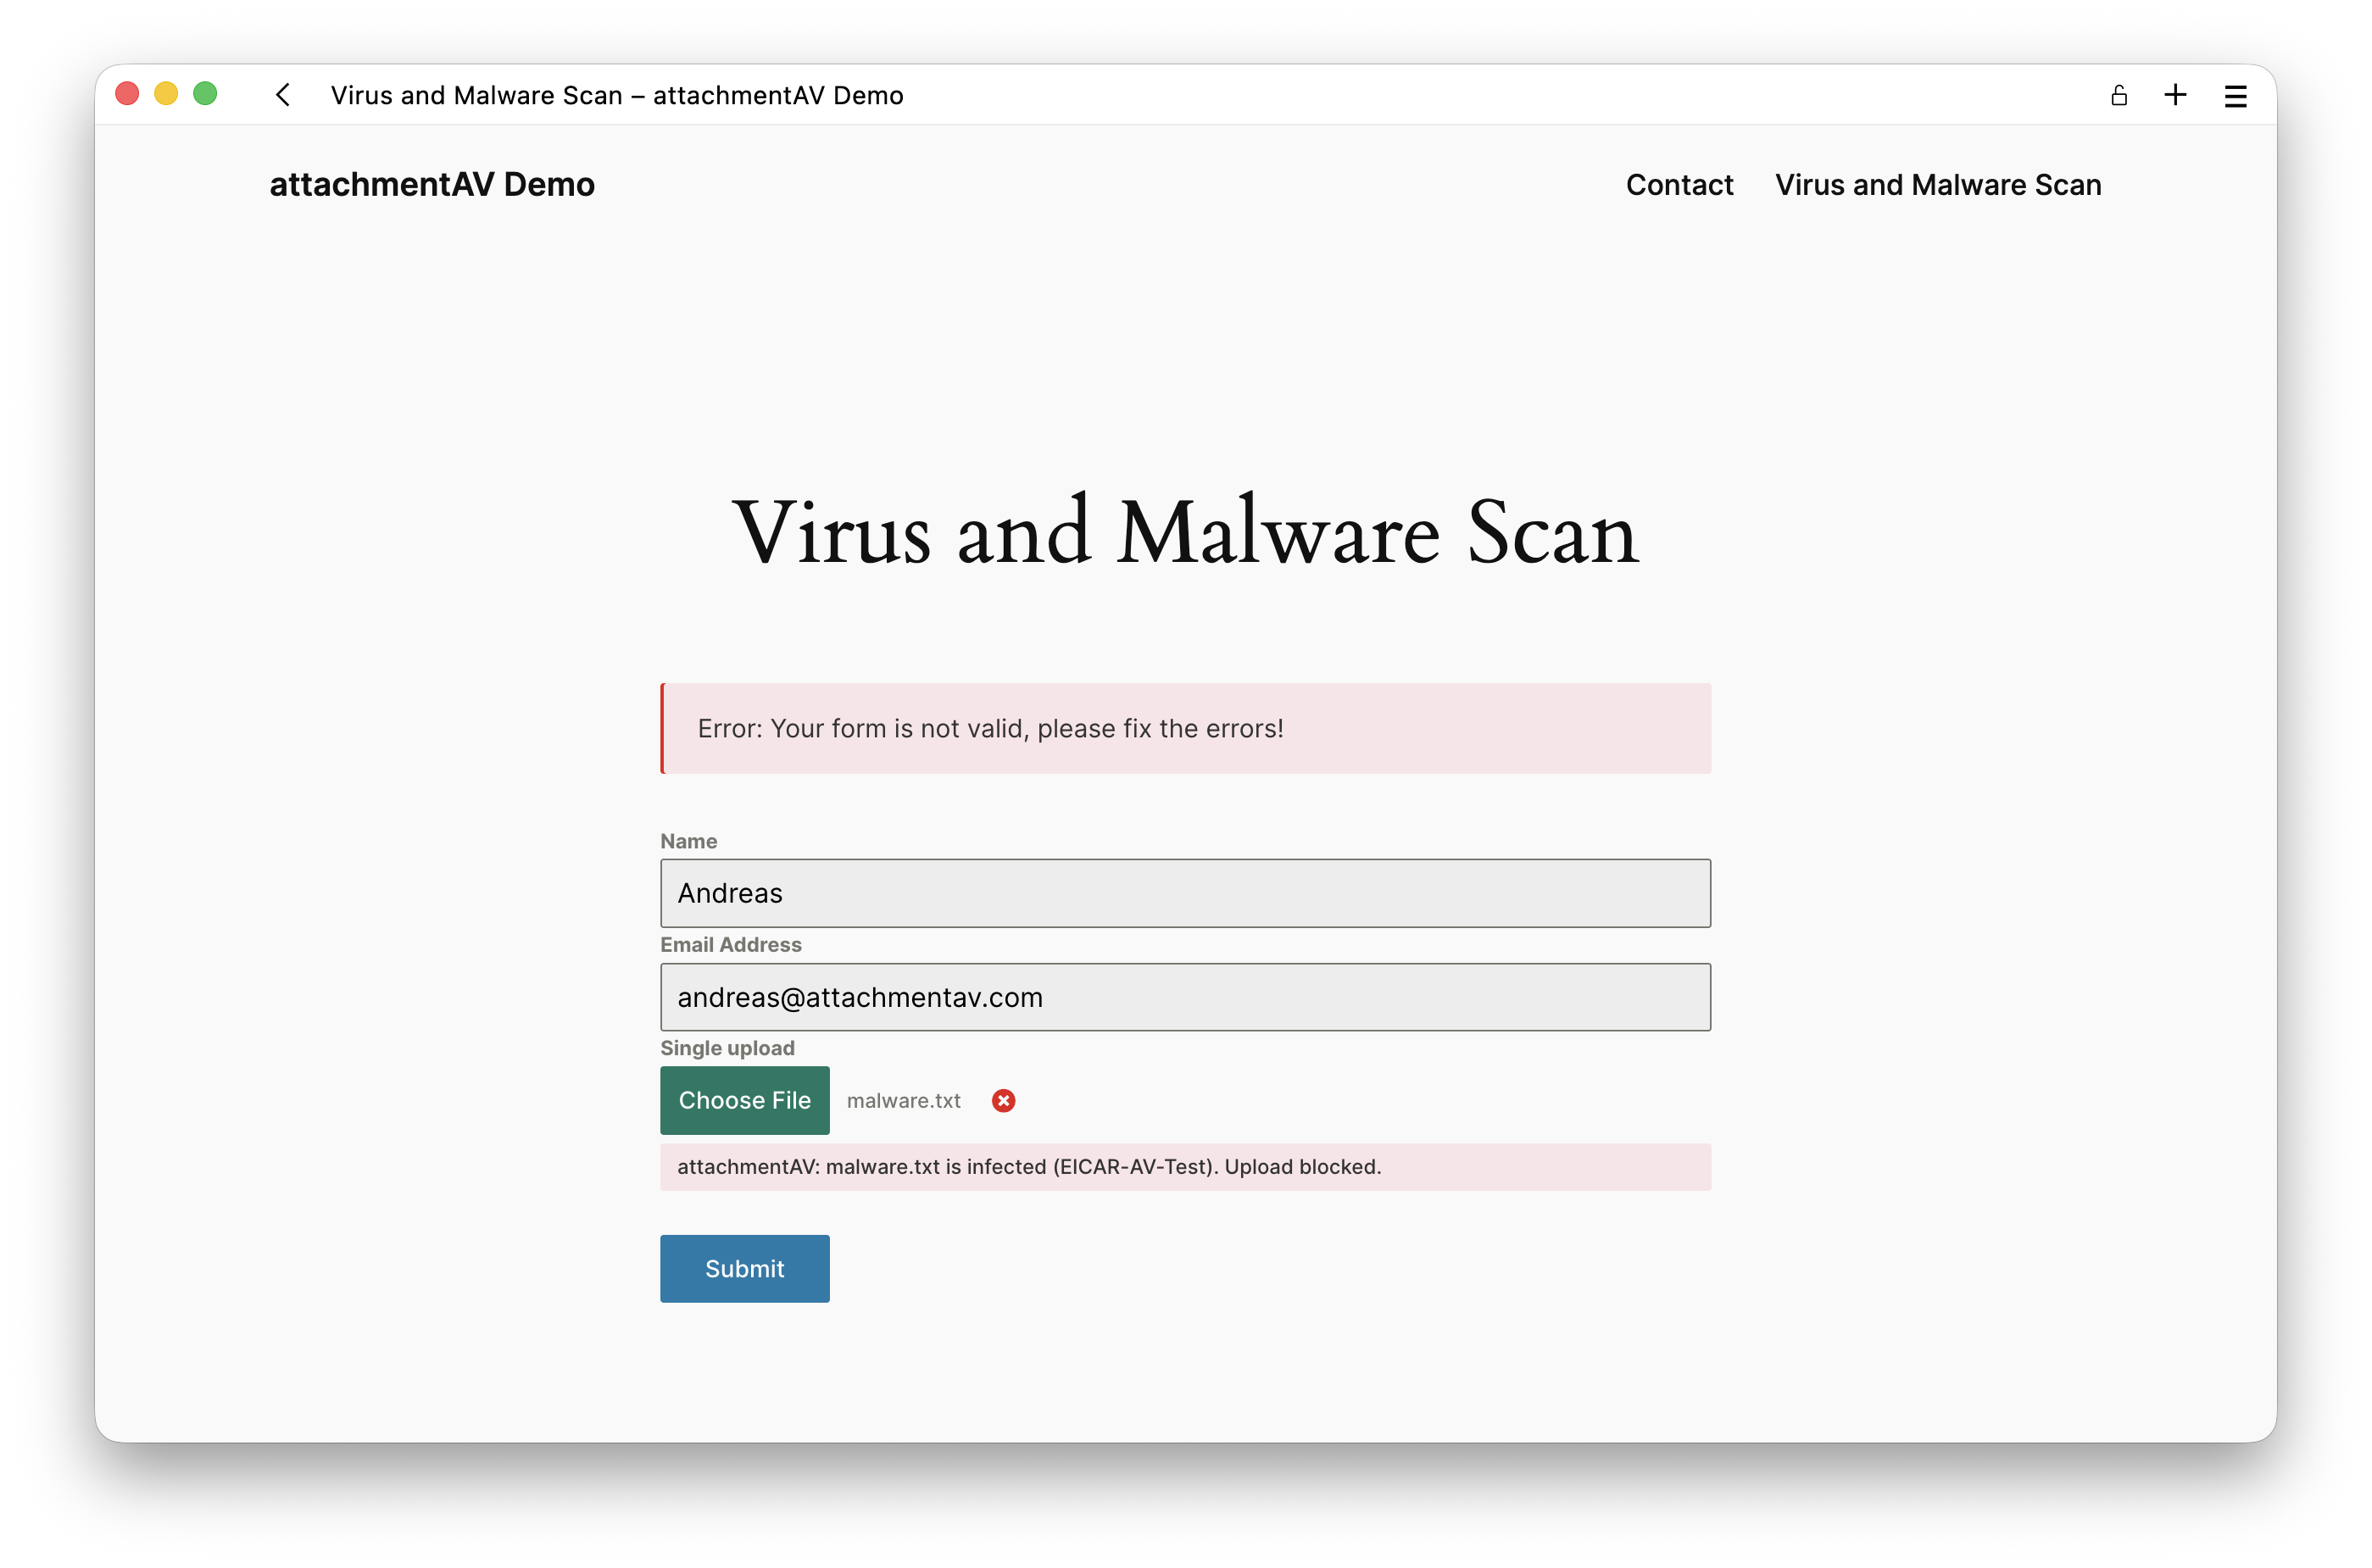Click the infected upload blocked message
The width and height of the screenshot is (2372, 1568).
point(1185,1167)
